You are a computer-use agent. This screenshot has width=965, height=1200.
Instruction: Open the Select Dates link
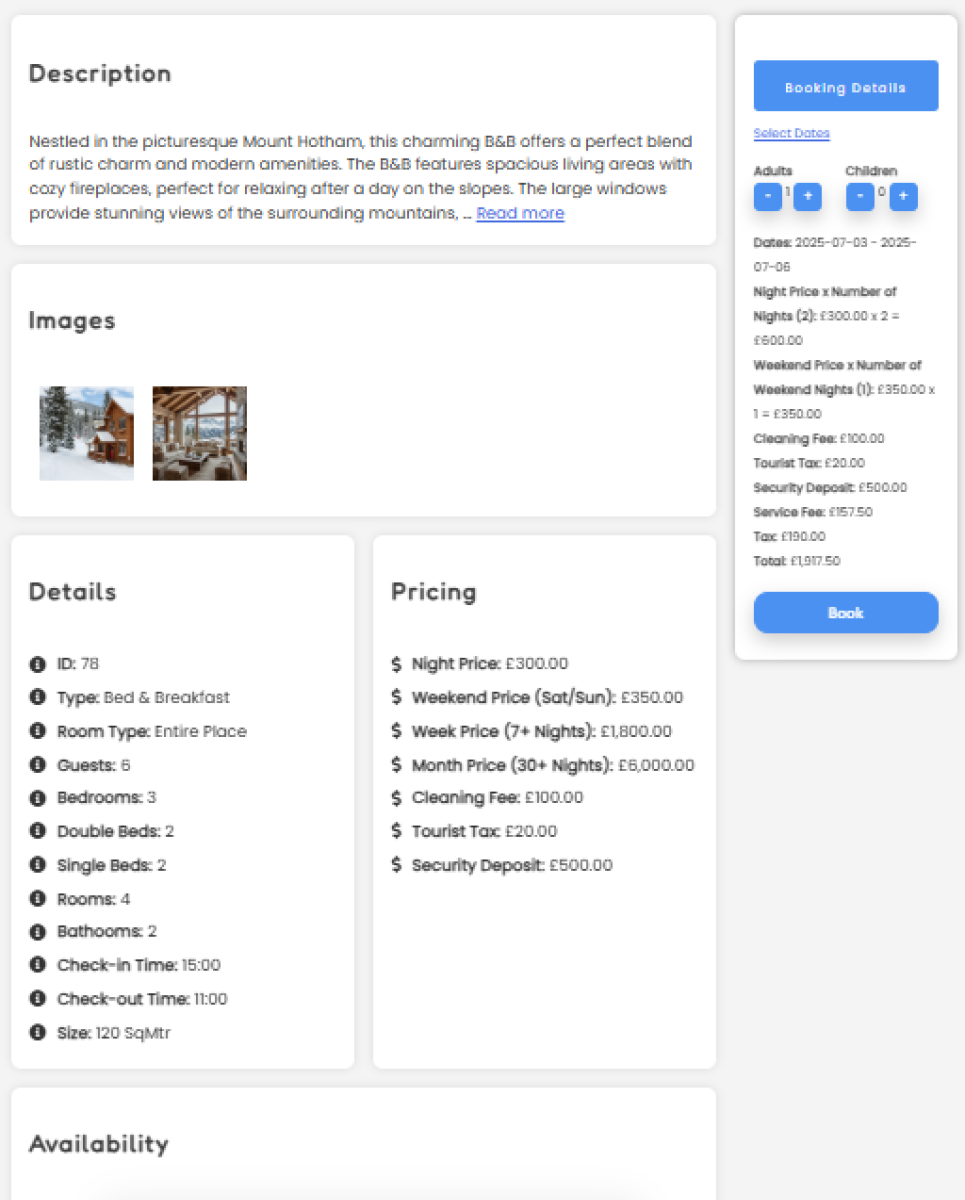tap(791, 134)
